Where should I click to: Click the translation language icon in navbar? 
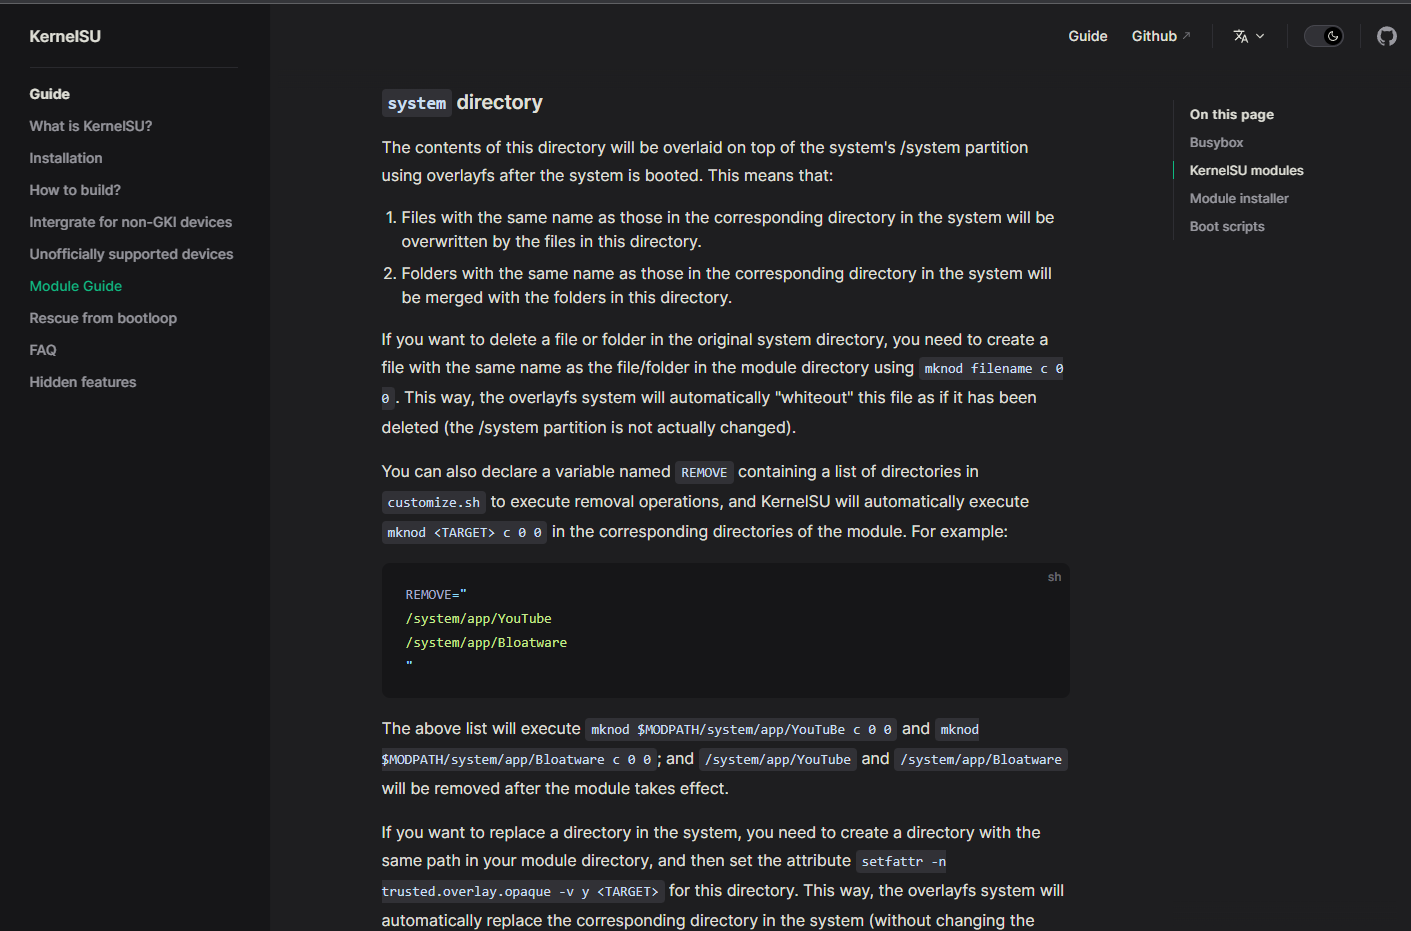point(1242,36)
